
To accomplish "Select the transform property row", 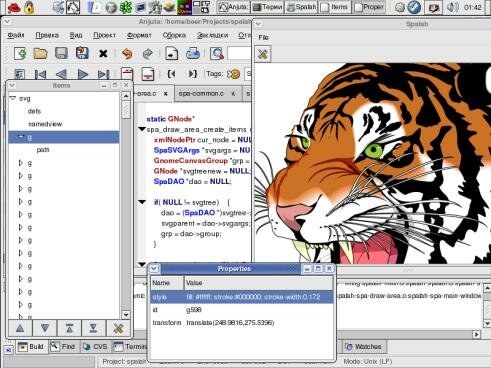I will click(242, 323).
